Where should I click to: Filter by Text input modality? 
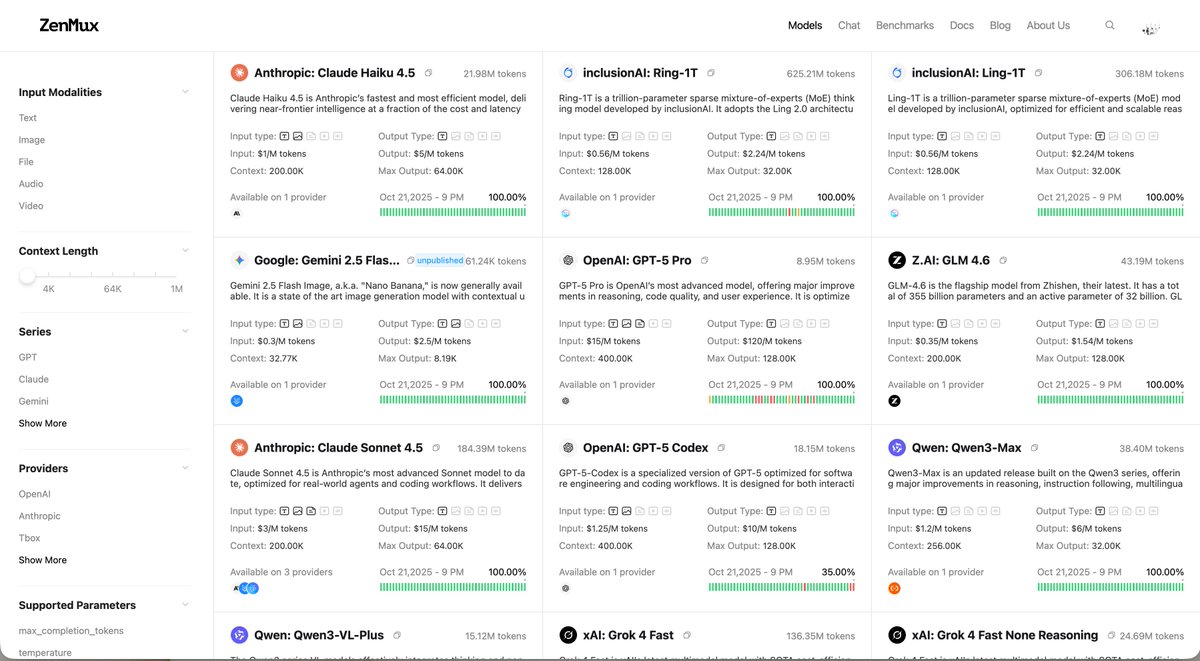(x=28, y=118)
